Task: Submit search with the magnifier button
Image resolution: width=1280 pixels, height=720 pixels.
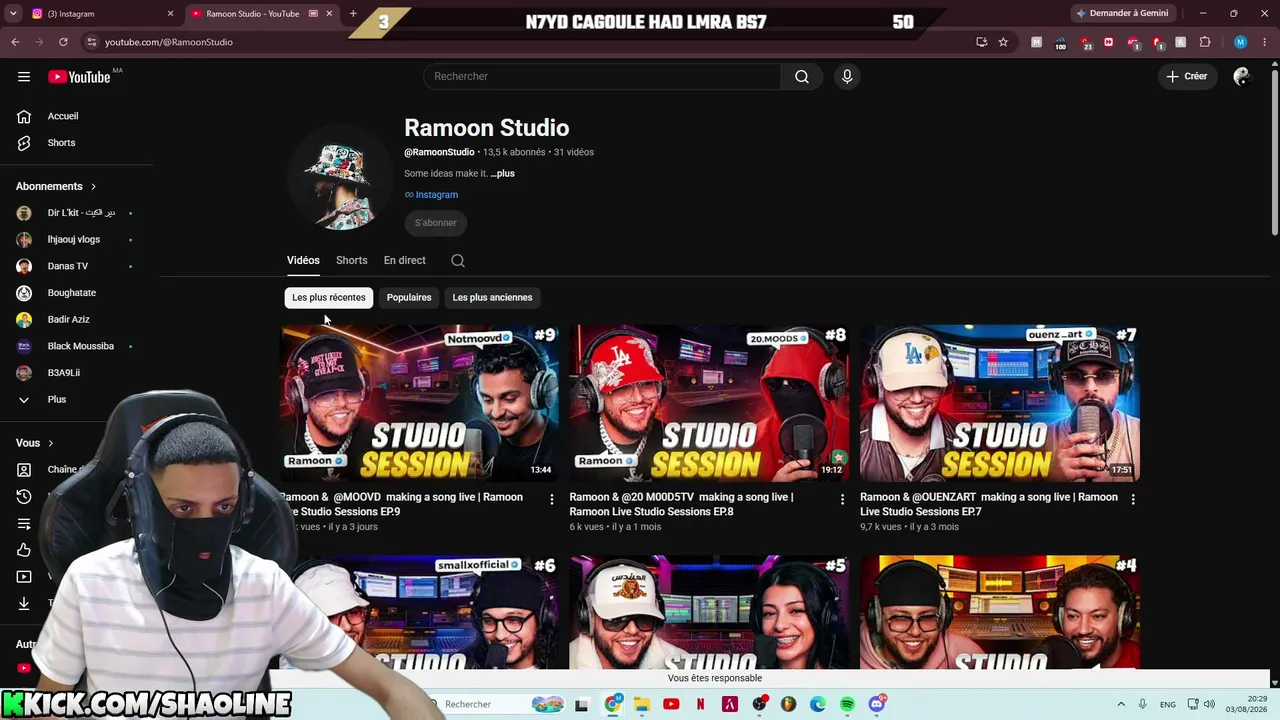Action: point(802,77)
